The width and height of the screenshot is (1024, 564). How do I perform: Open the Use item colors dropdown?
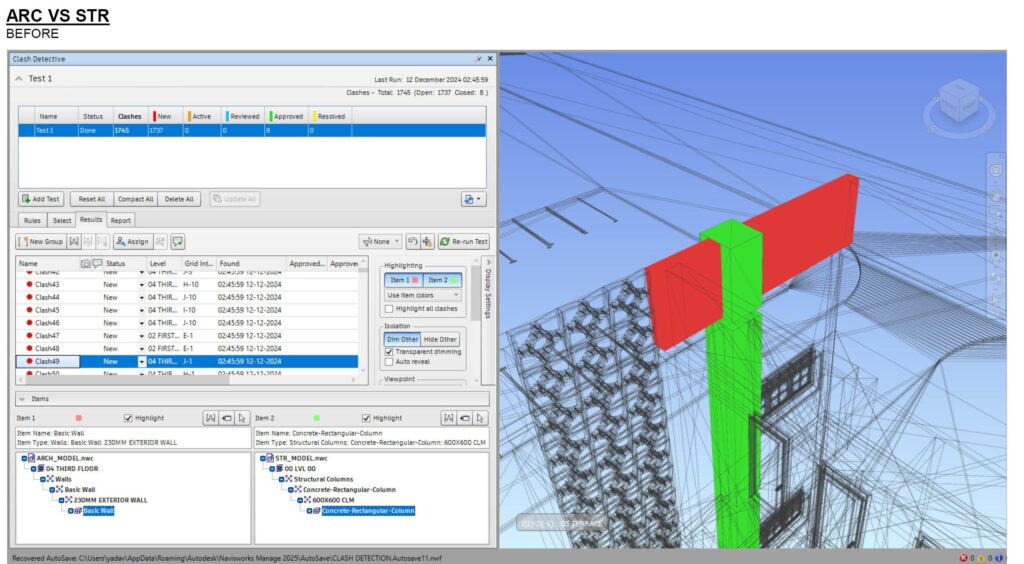423,295
